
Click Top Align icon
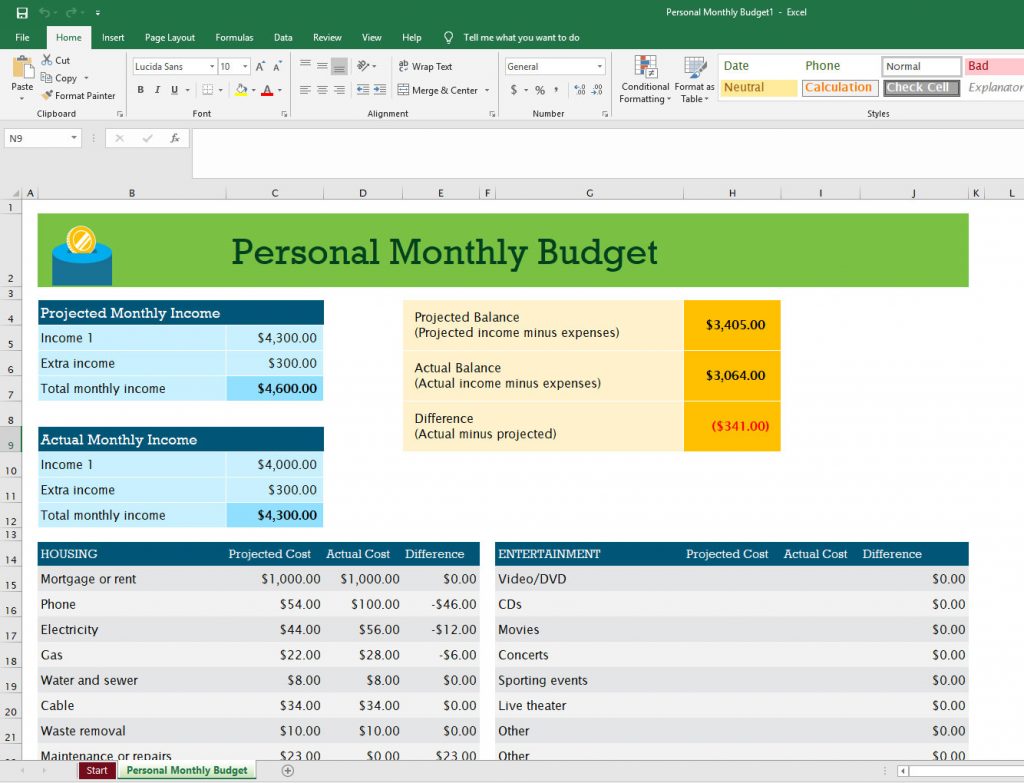pyautogui.click(x=305, y=65)
